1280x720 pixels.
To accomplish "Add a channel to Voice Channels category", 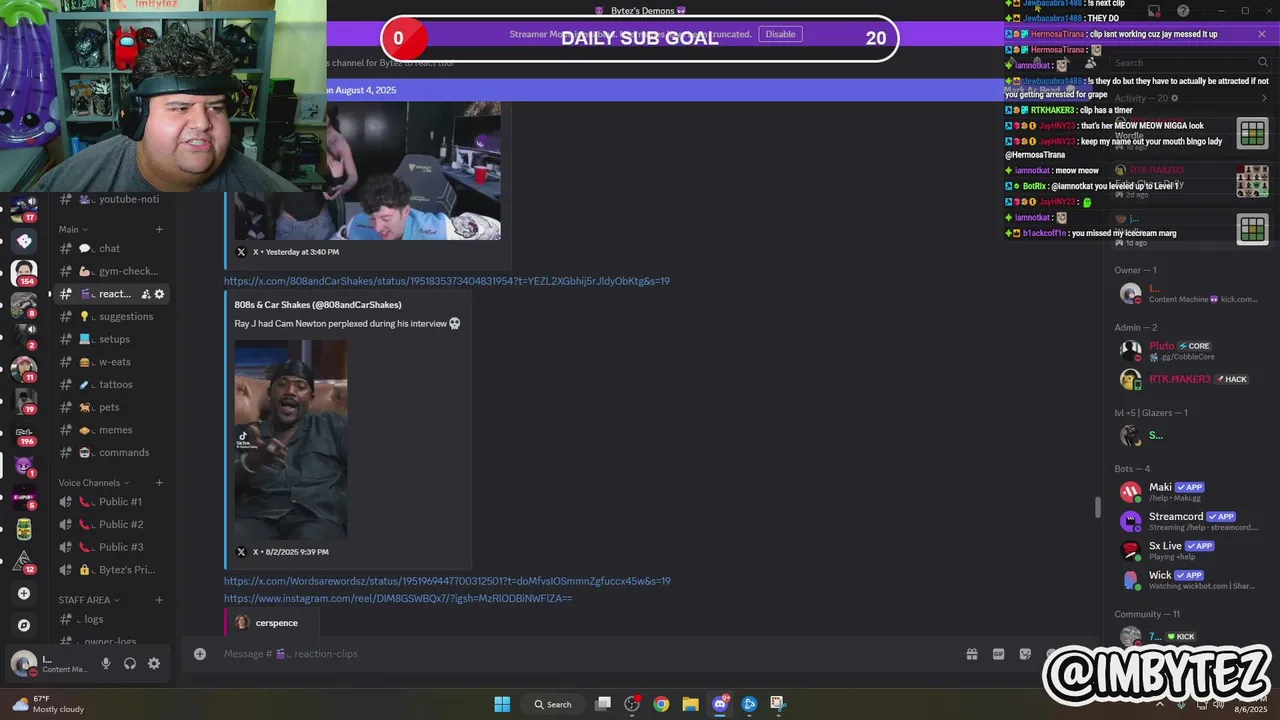I will click(x=159, y=483).
